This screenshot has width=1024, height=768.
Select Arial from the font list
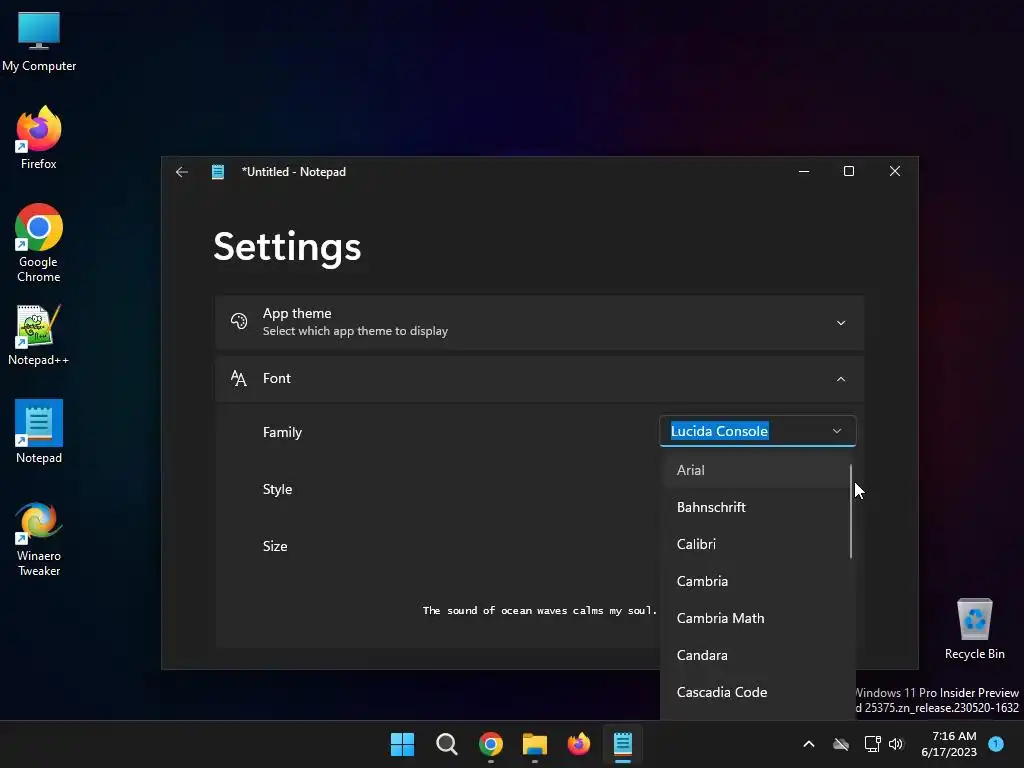click(757, 470)
